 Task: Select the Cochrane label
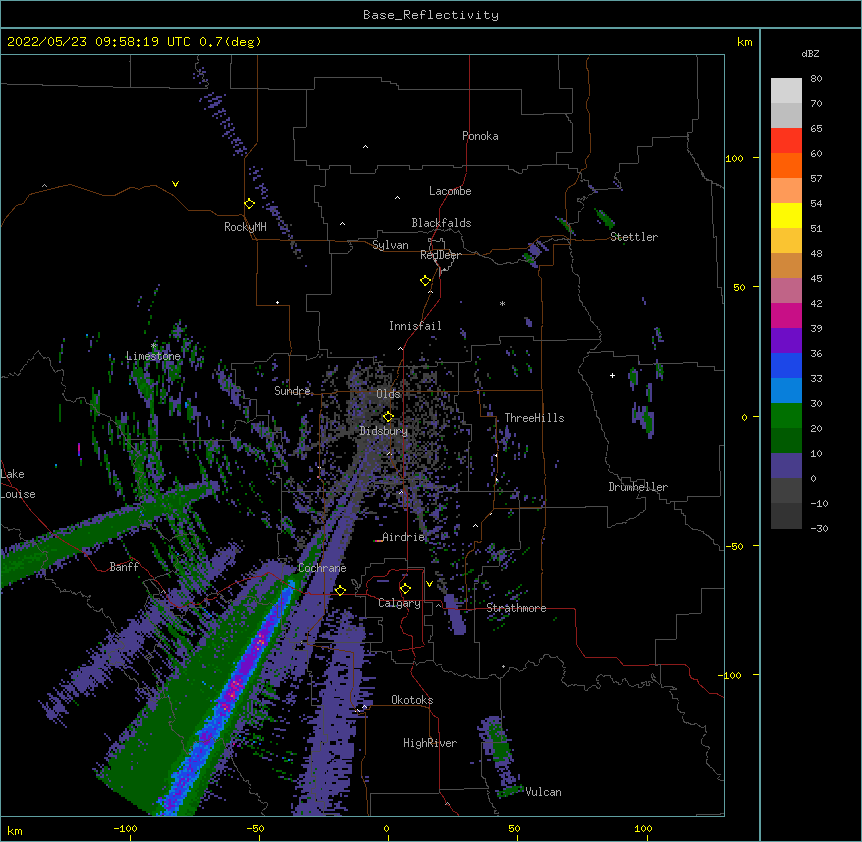(323, 568)
